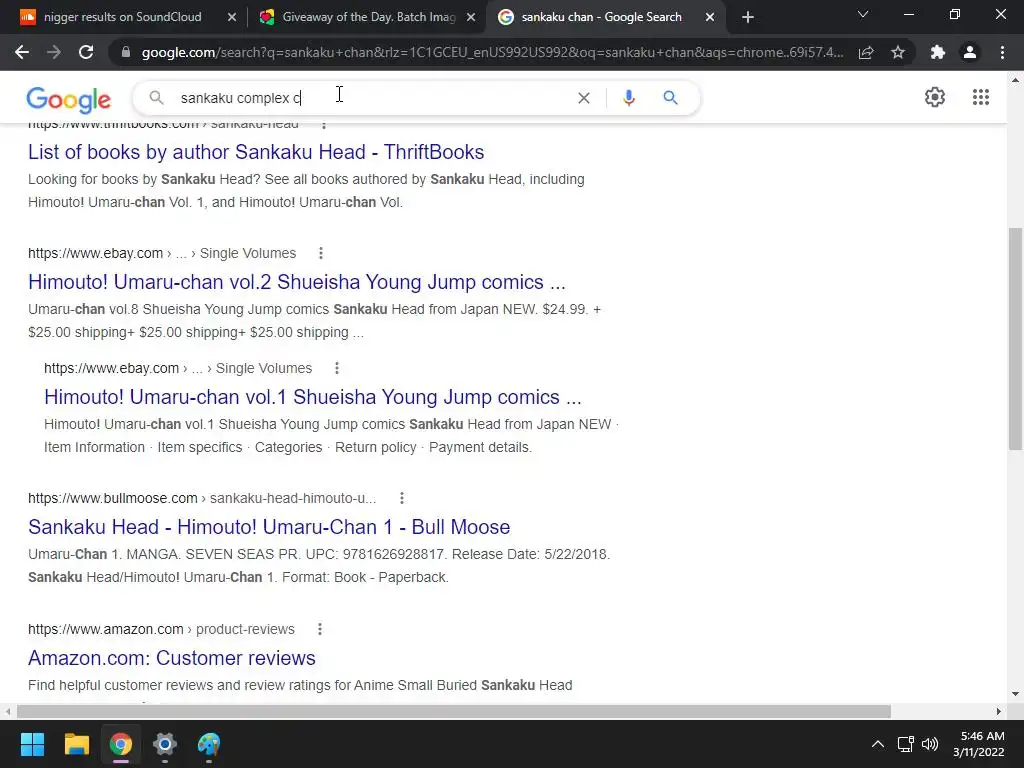Open more options for the Amazon result

click(x=319, y=630)
